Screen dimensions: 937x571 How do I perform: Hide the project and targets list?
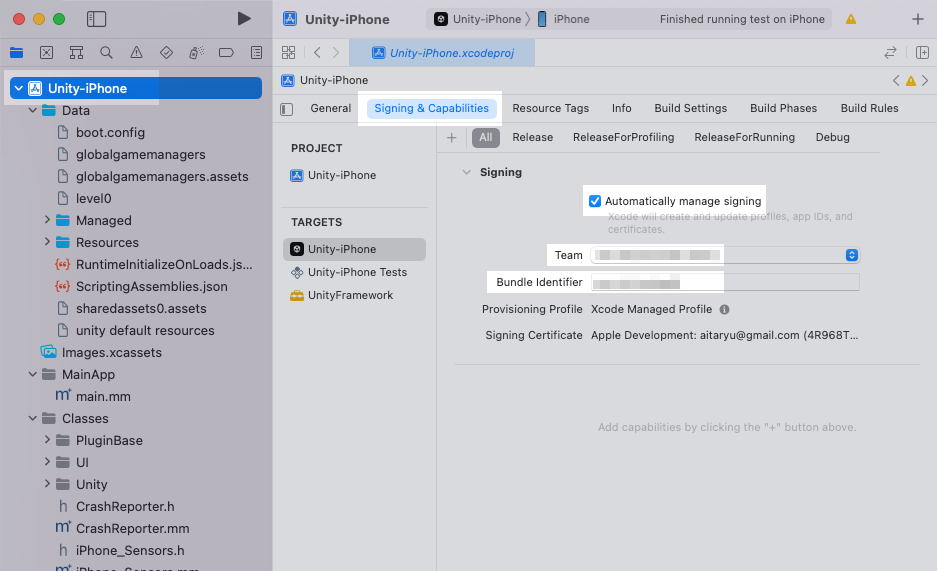point(287,109)
